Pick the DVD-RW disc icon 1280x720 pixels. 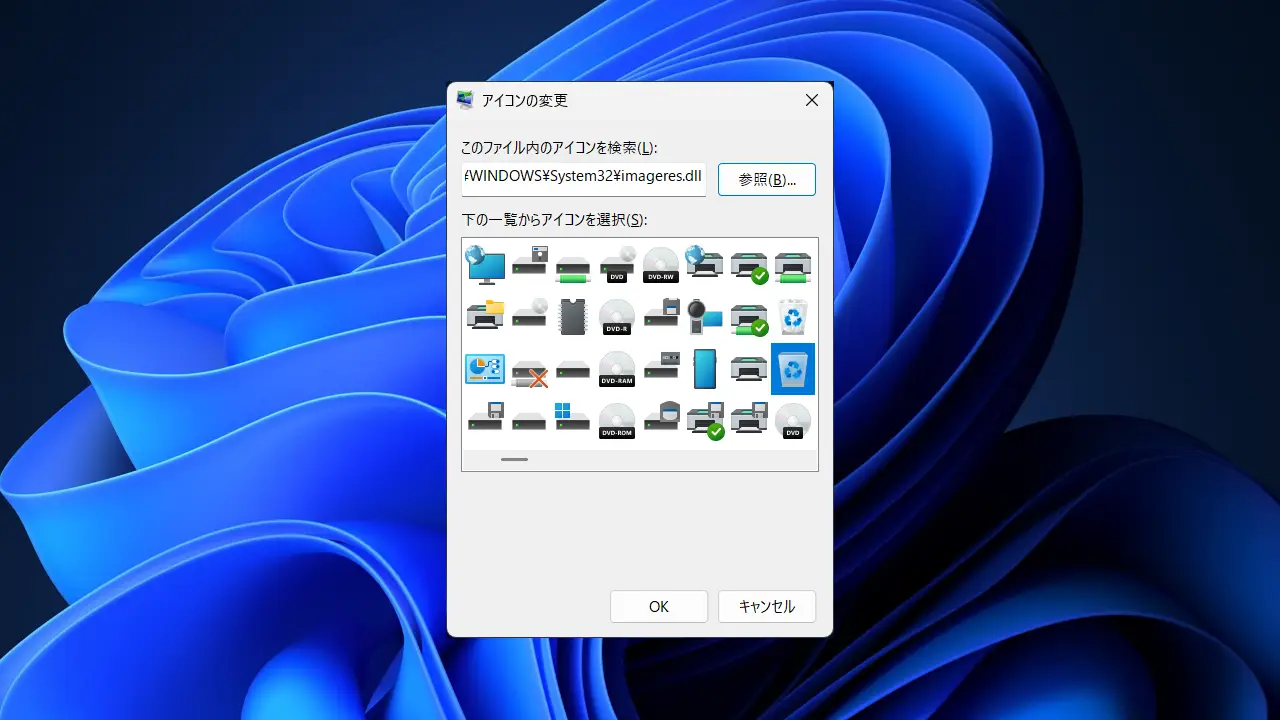coord(661,265)
